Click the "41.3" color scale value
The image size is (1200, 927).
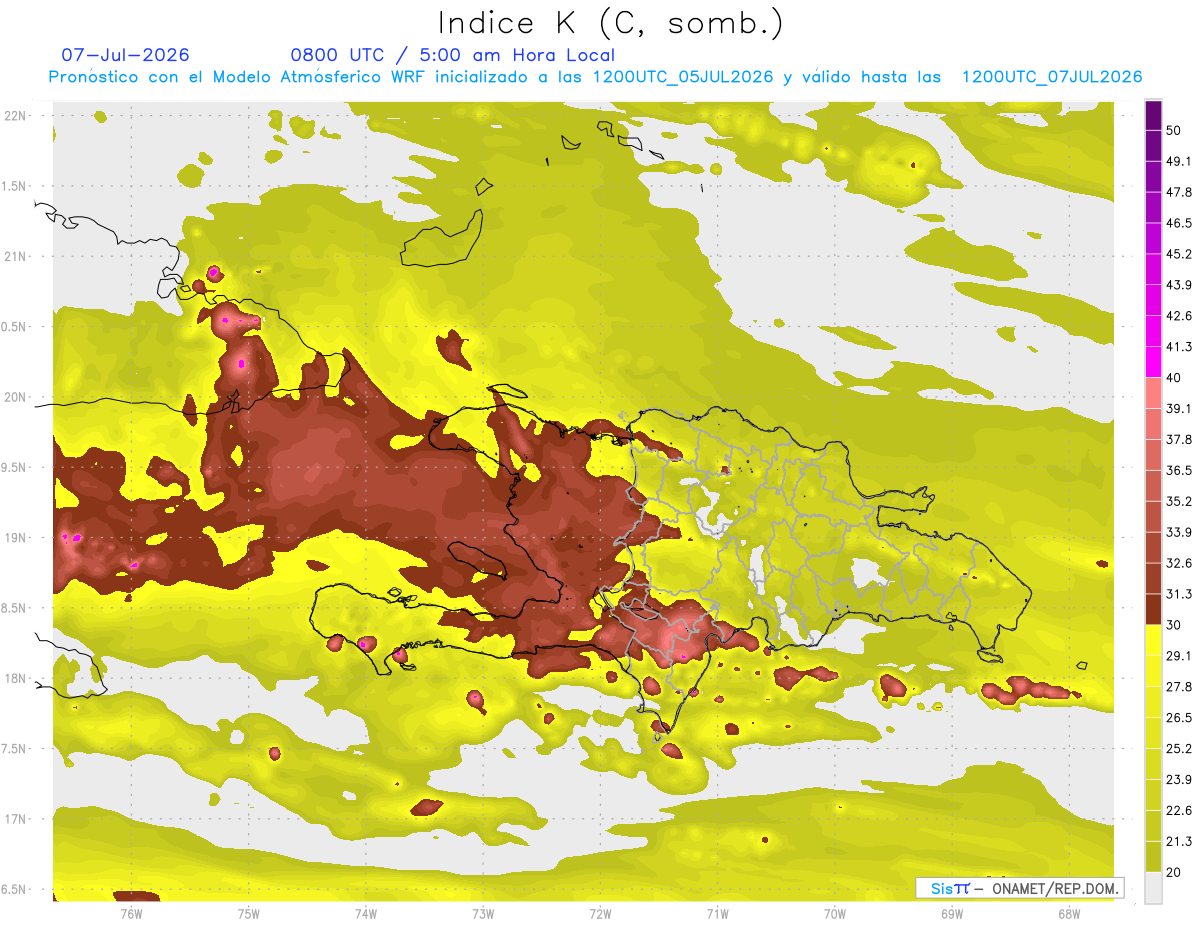pos(1179,347)
